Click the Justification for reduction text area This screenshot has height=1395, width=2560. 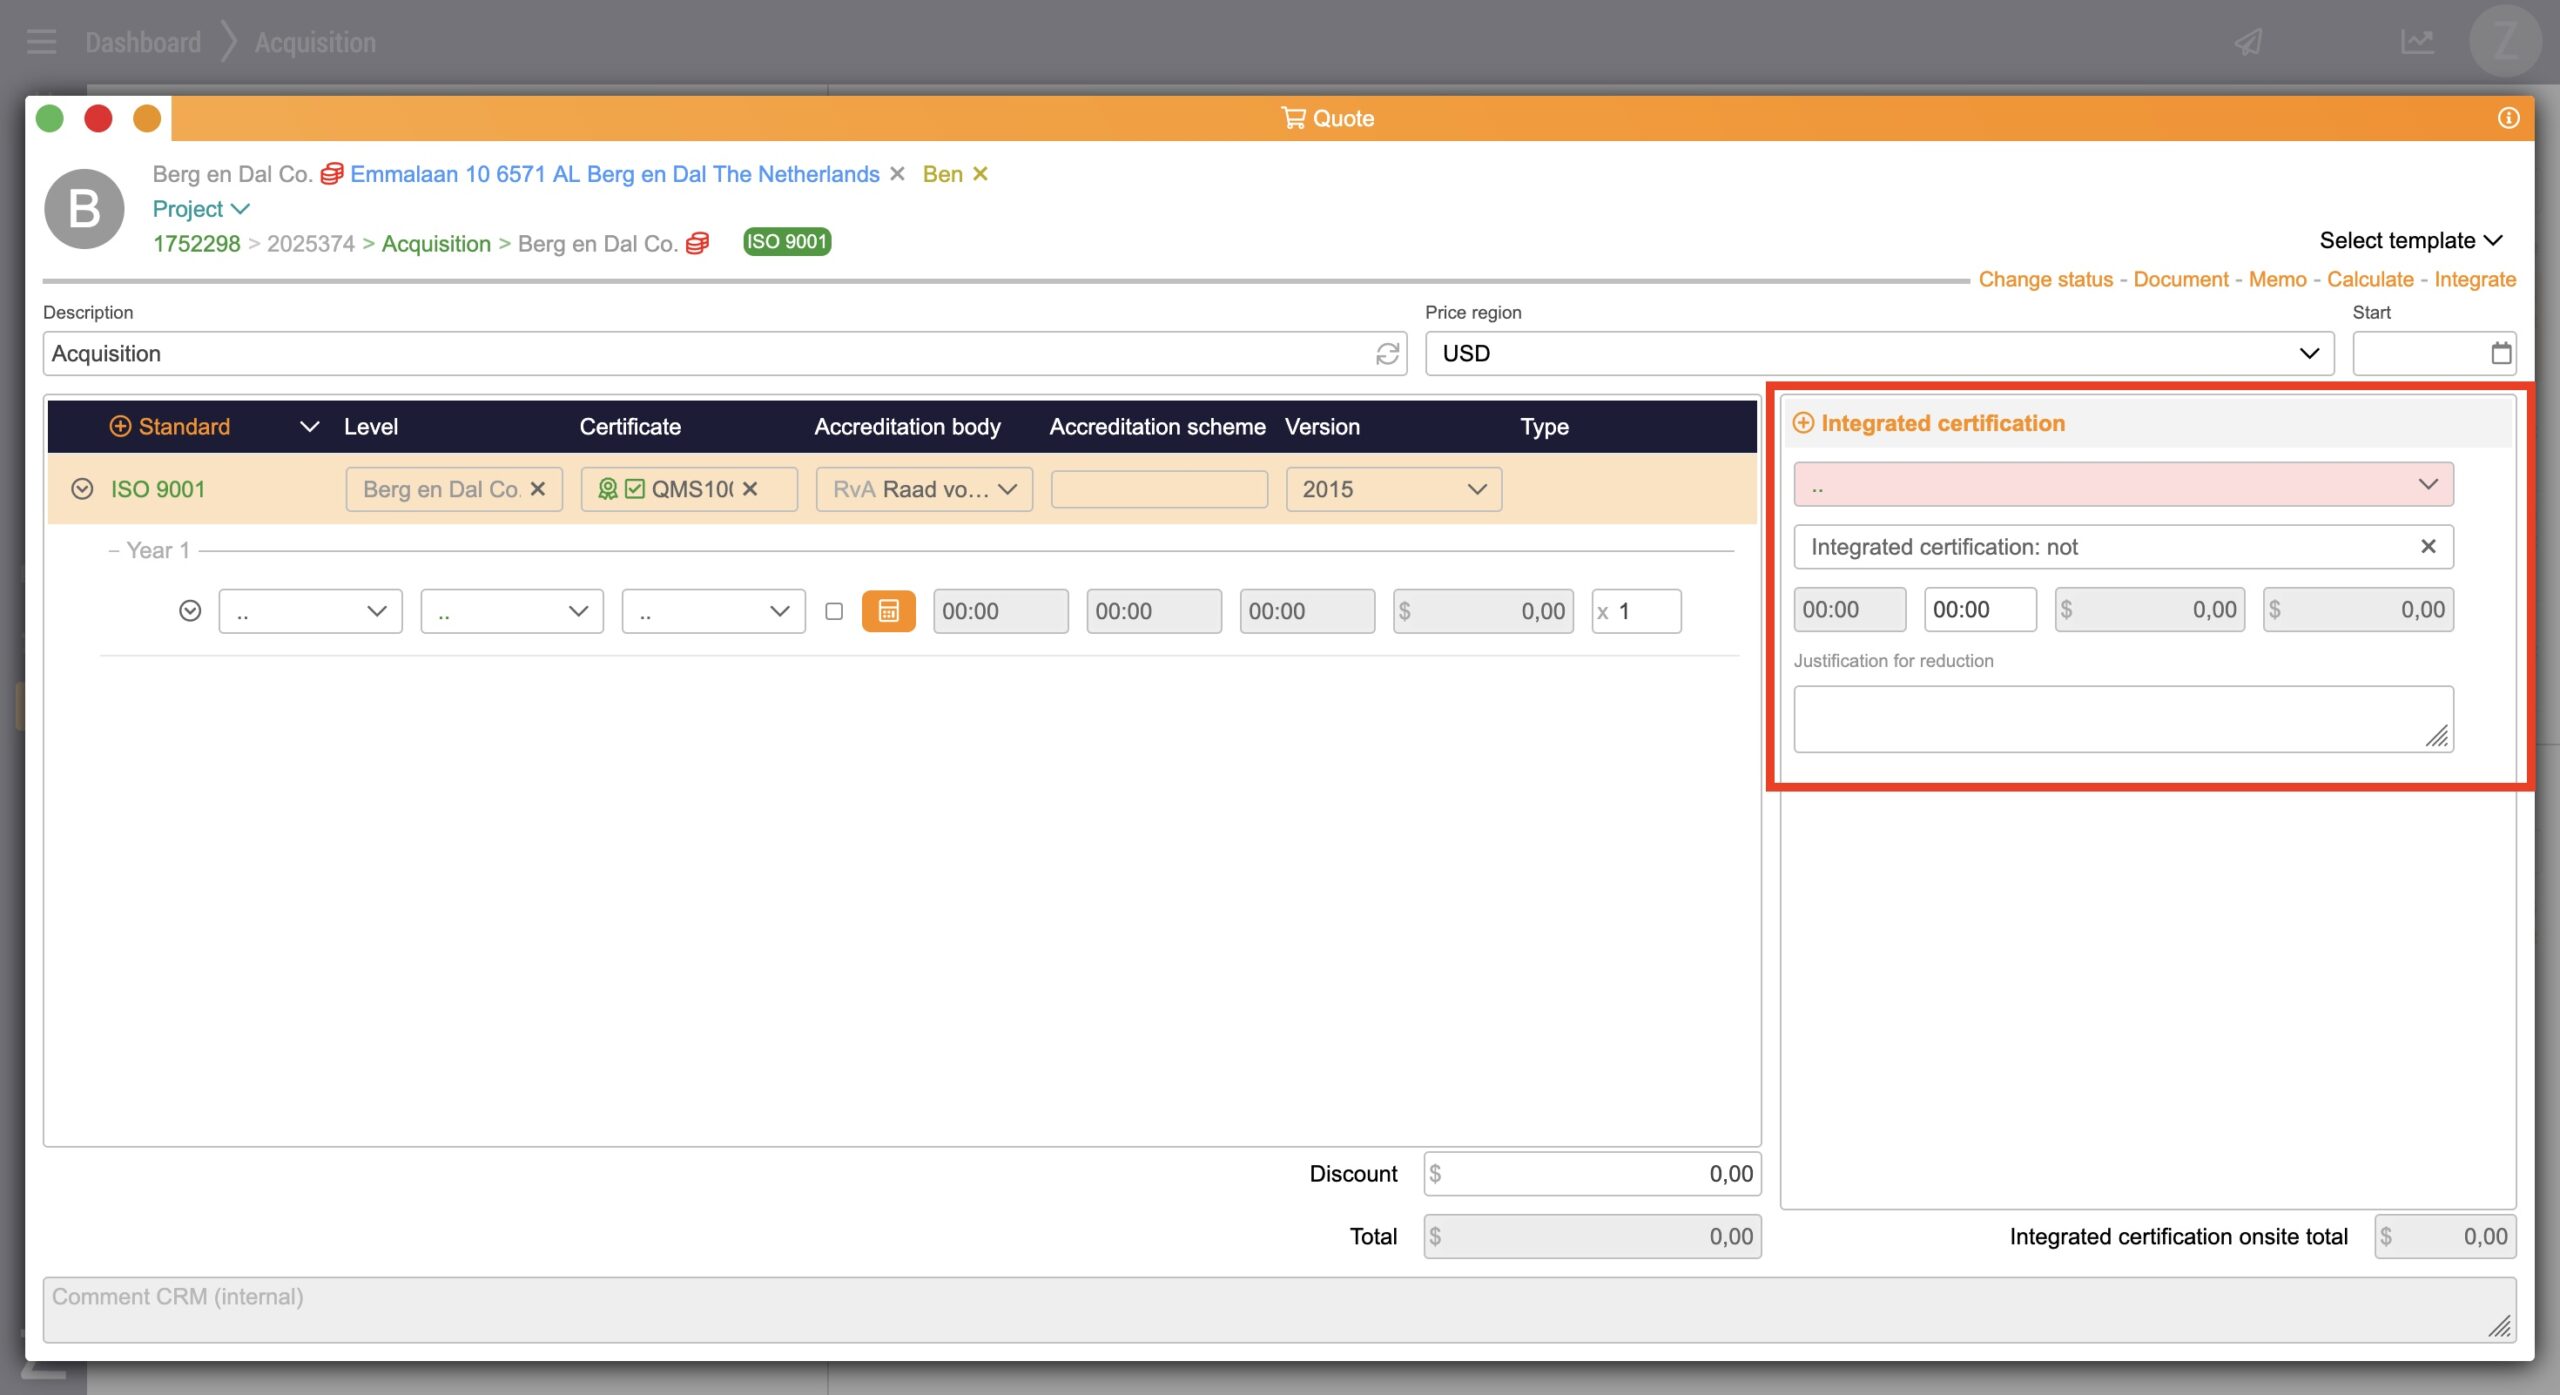2122,718
